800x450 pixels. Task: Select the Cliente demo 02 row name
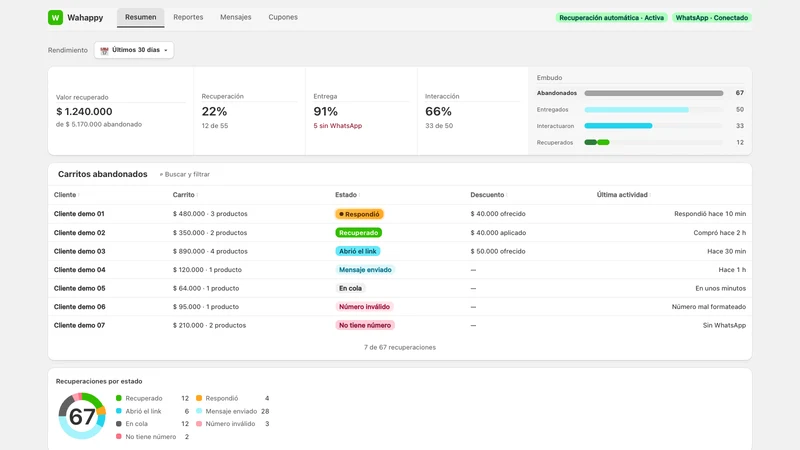(x=80, y=233)
